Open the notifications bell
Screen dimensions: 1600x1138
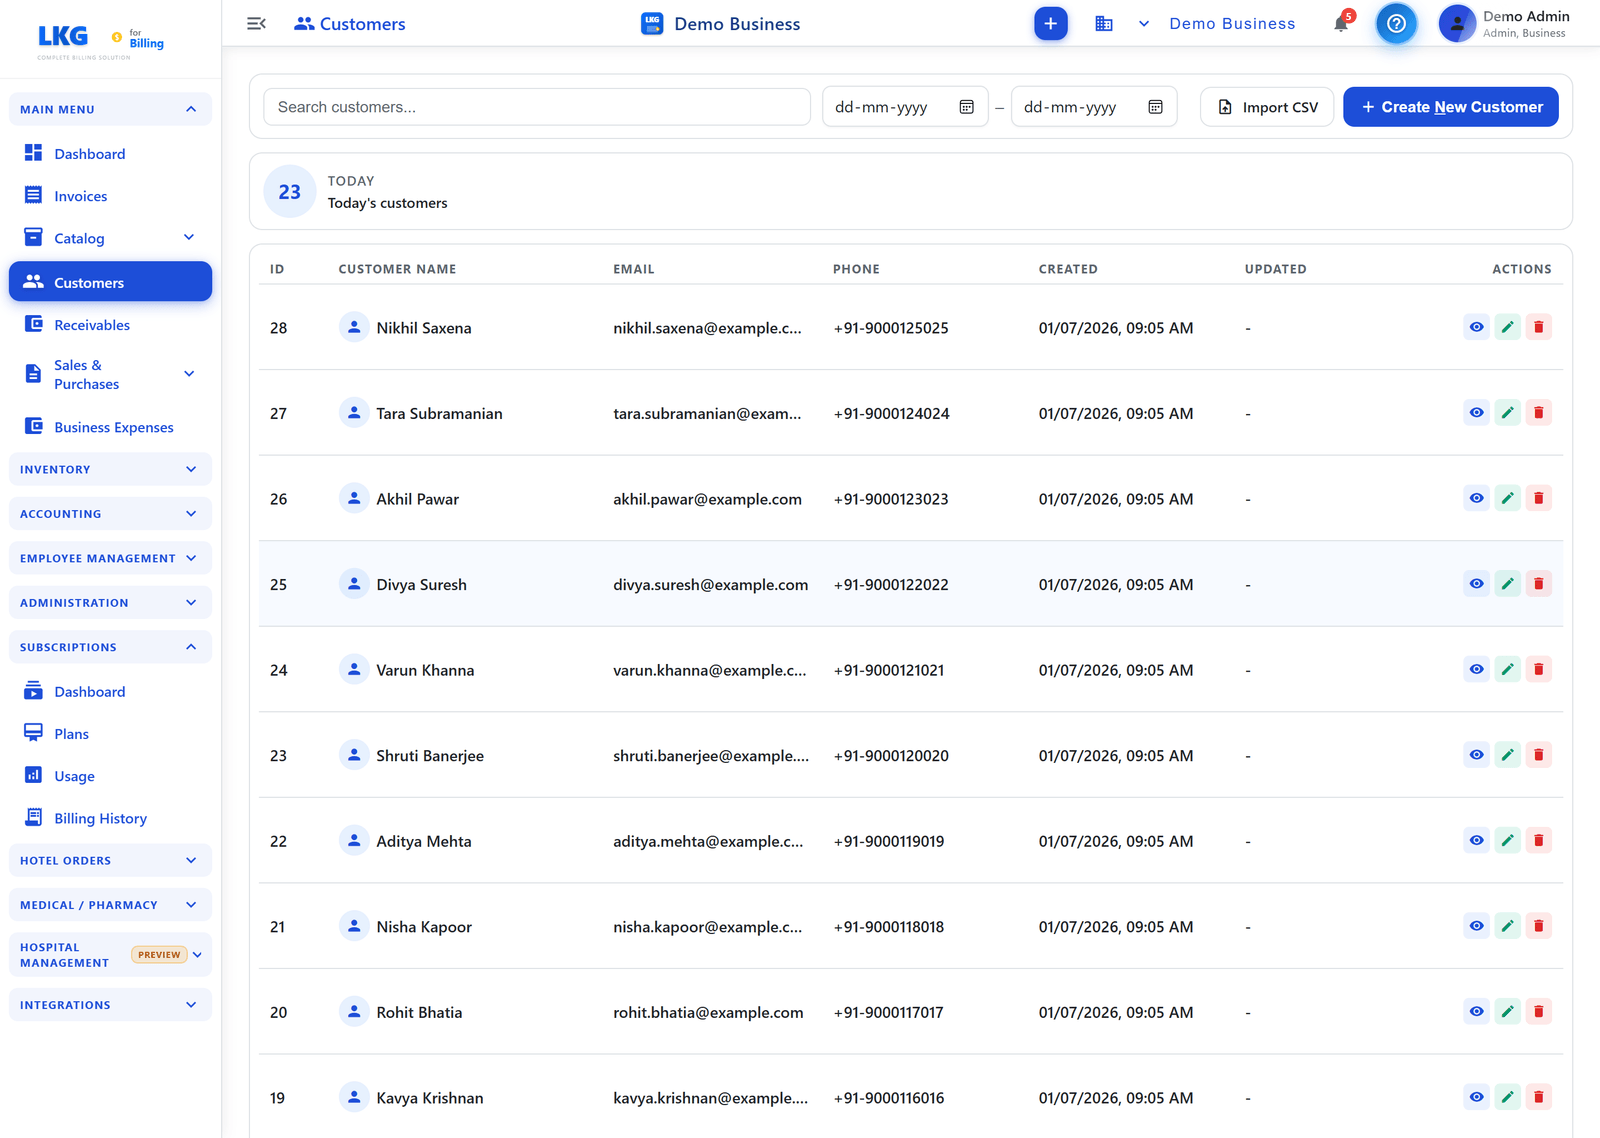tap(1341, 23)
